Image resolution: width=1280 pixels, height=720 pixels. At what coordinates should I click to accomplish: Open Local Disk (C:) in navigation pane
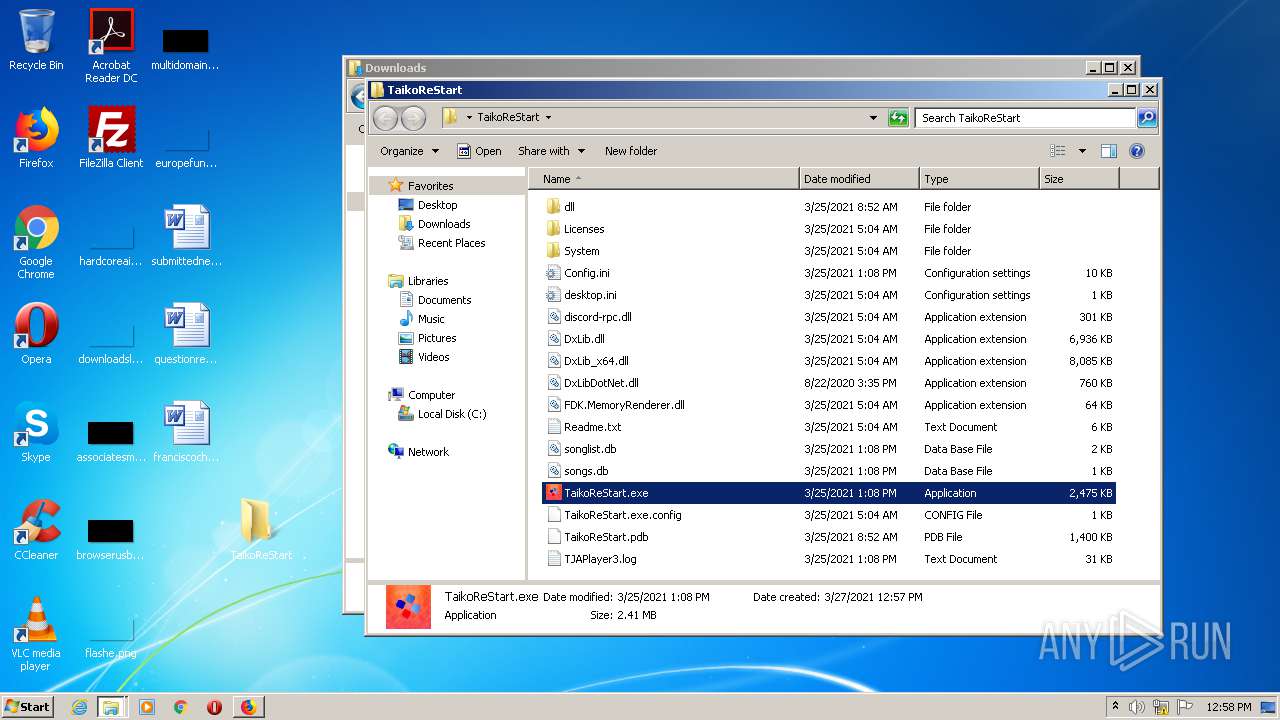pos(451,414)
